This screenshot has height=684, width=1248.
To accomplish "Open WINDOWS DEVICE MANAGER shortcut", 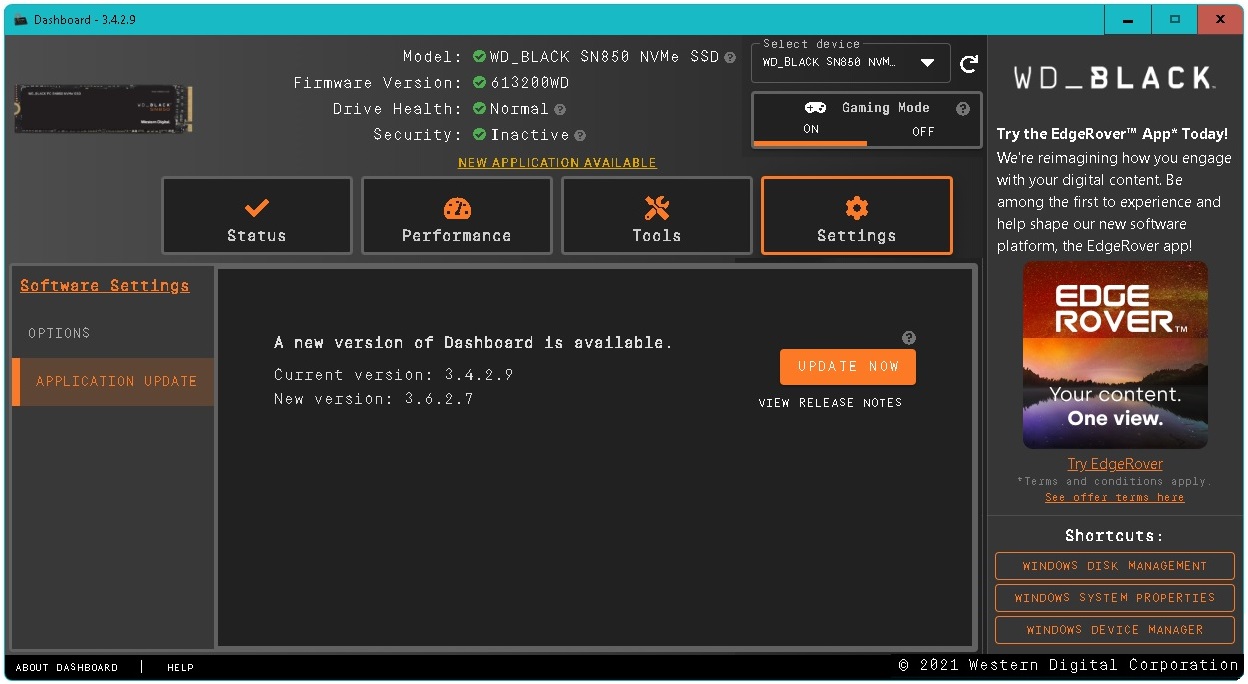I will [x=1115, y=630].
